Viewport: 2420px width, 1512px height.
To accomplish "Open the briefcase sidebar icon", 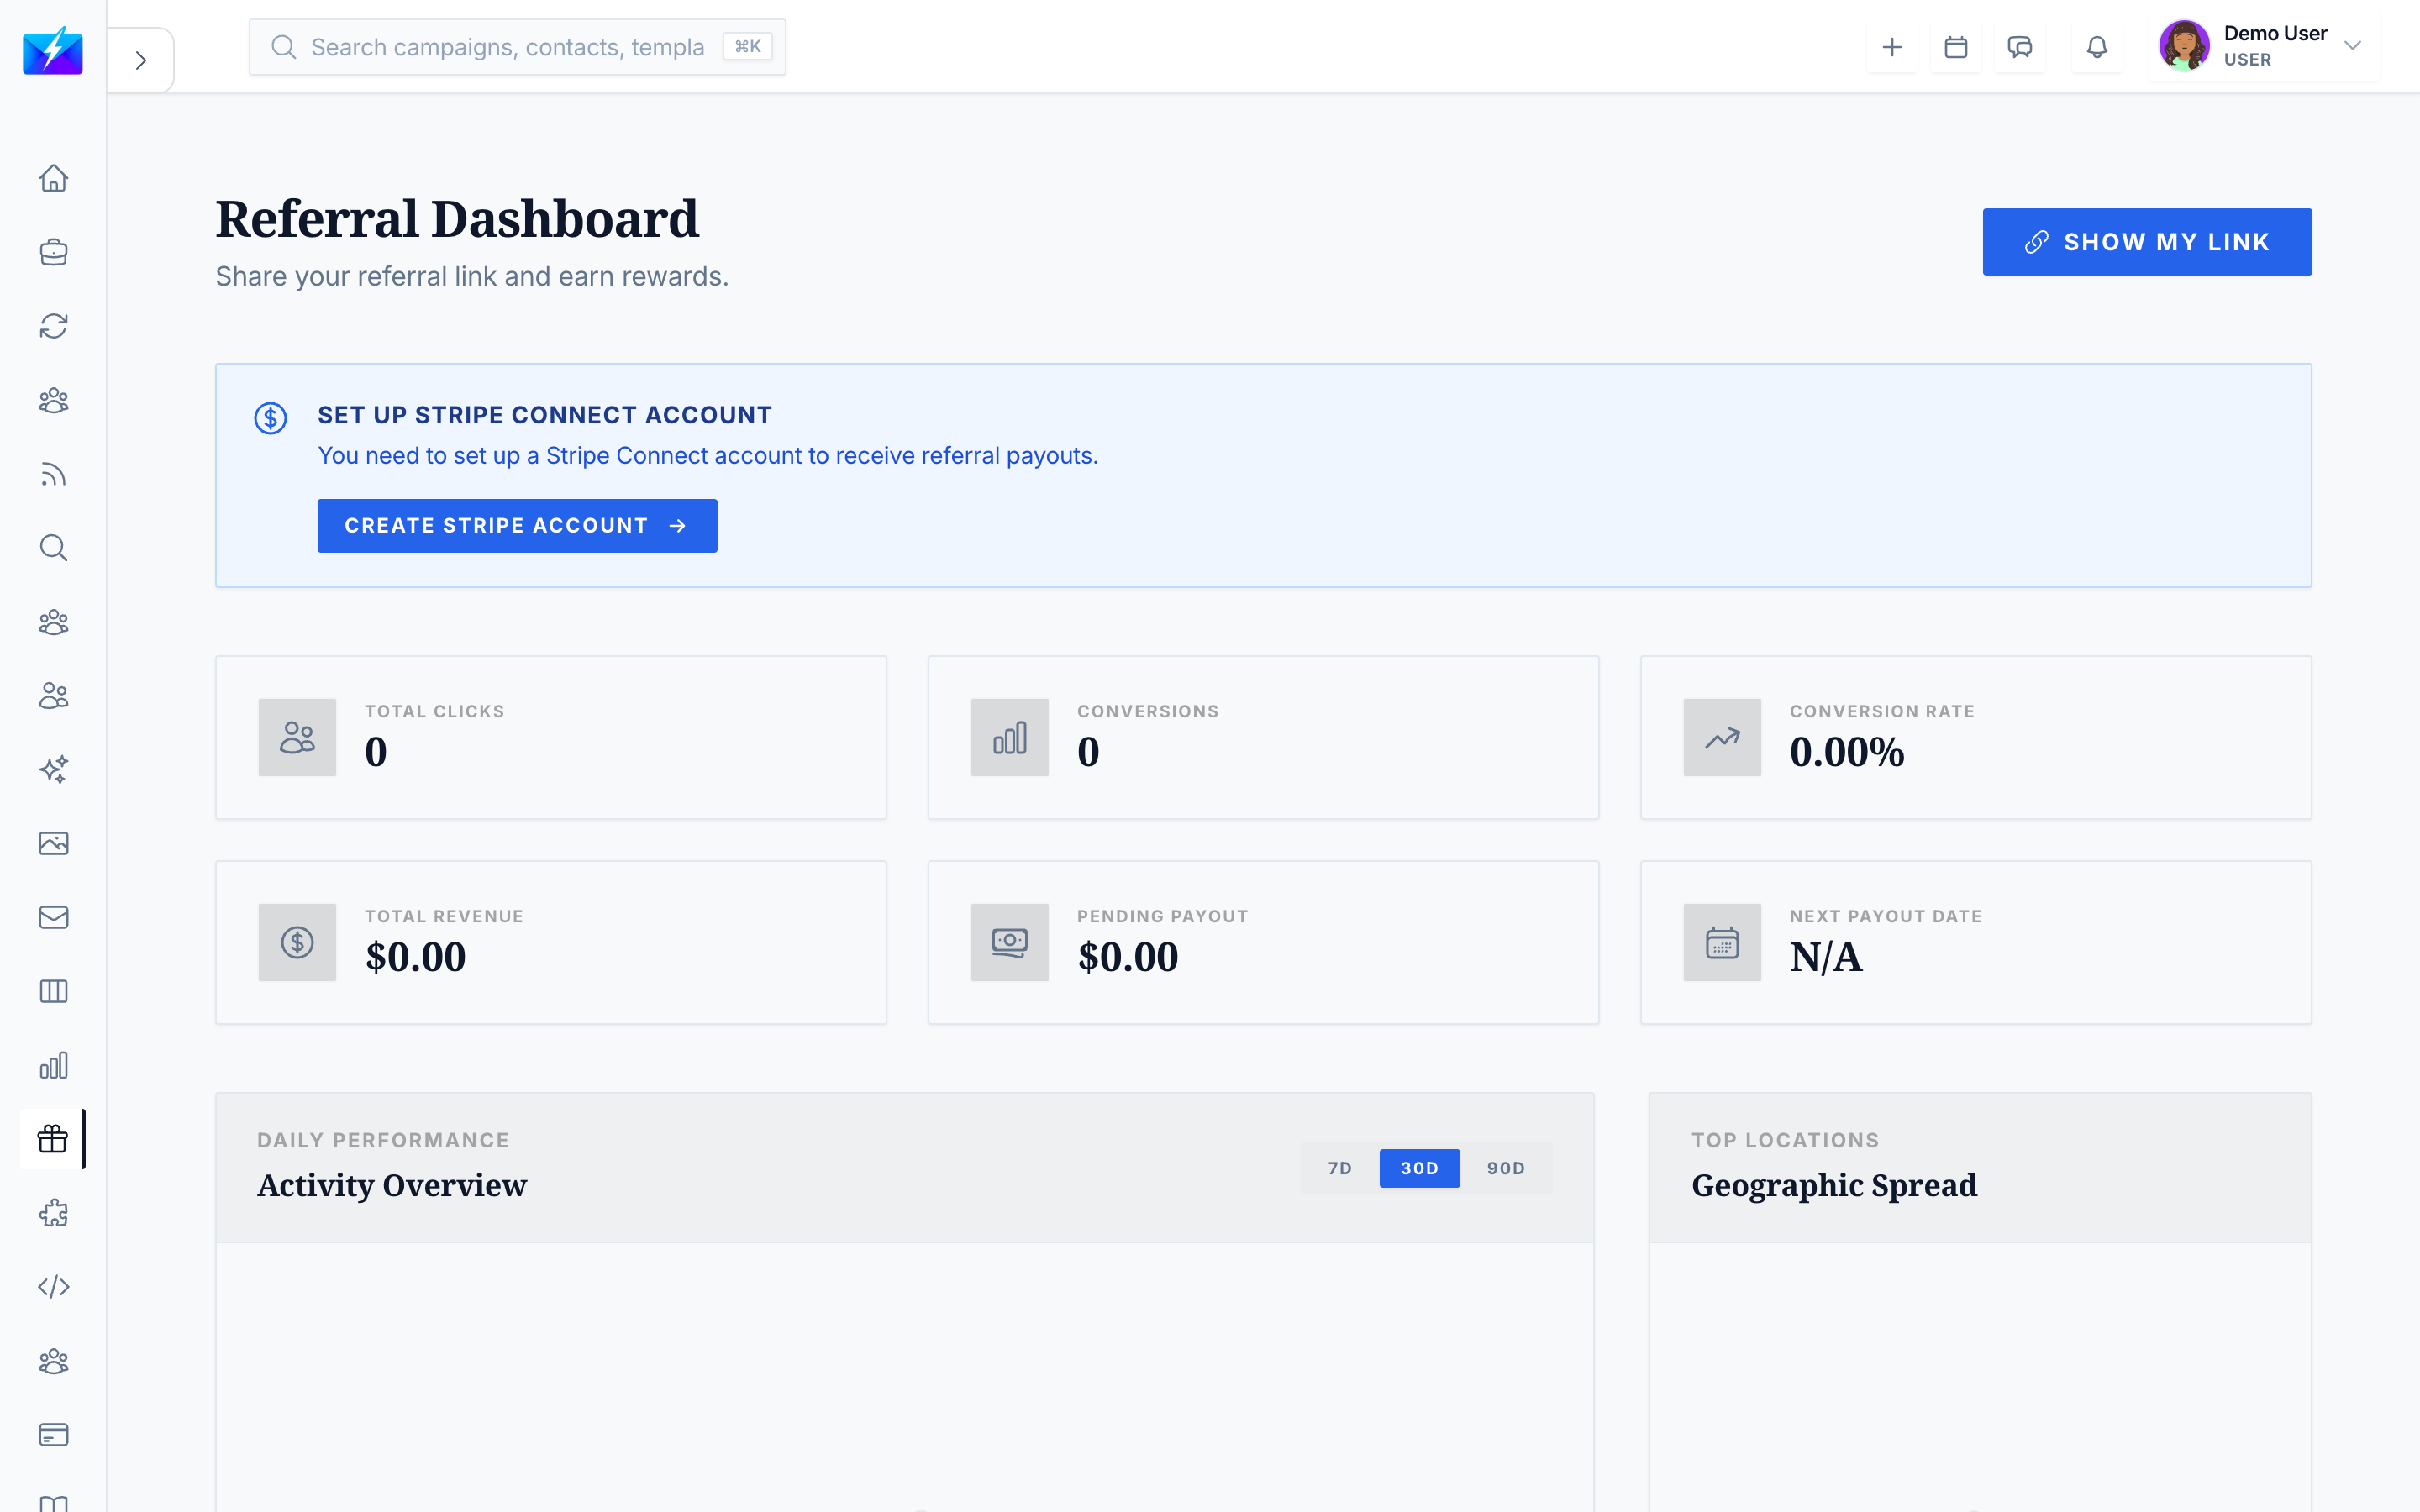I will pos(53,252).
